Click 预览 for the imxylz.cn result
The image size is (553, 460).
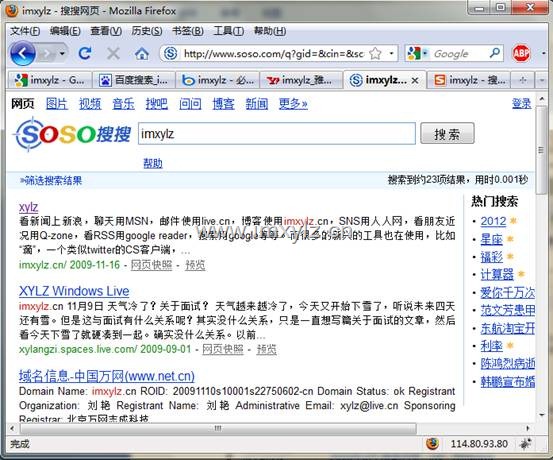195,265
